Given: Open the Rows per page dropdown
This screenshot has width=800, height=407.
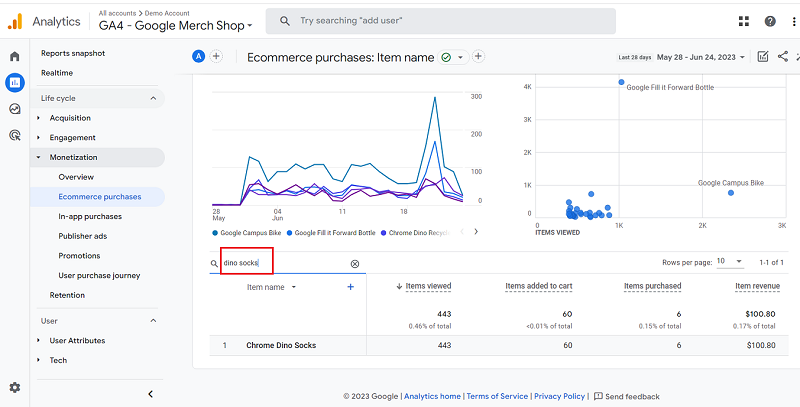Looking at the screenshot, I should (x=729, y=262).
